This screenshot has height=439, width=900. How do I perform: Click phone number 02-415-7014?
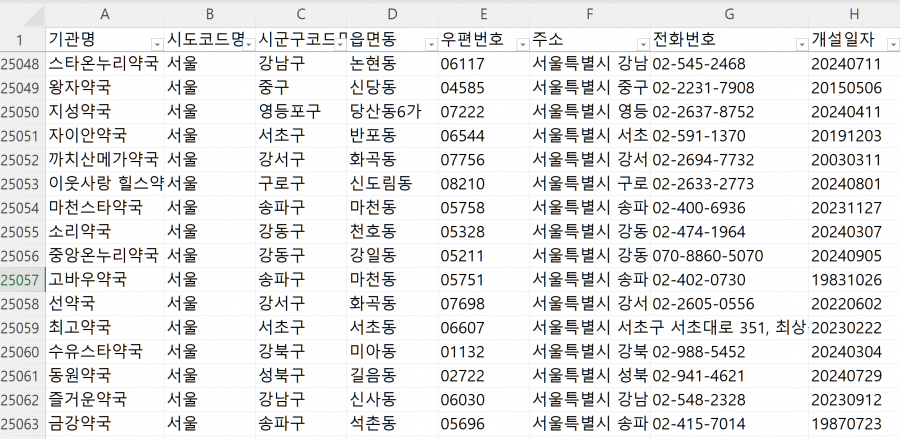[730, 424]
